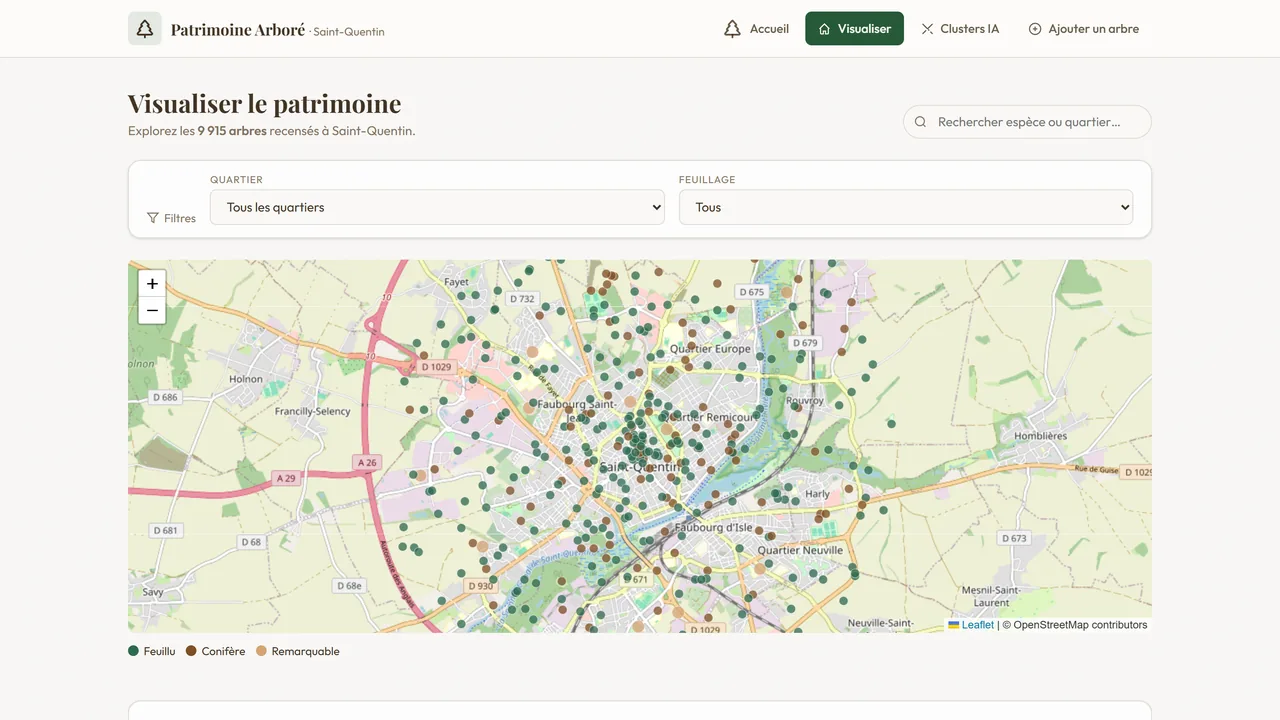1280x720 pixels.
Task: Click the Harly label on the map
Action: 818,494
